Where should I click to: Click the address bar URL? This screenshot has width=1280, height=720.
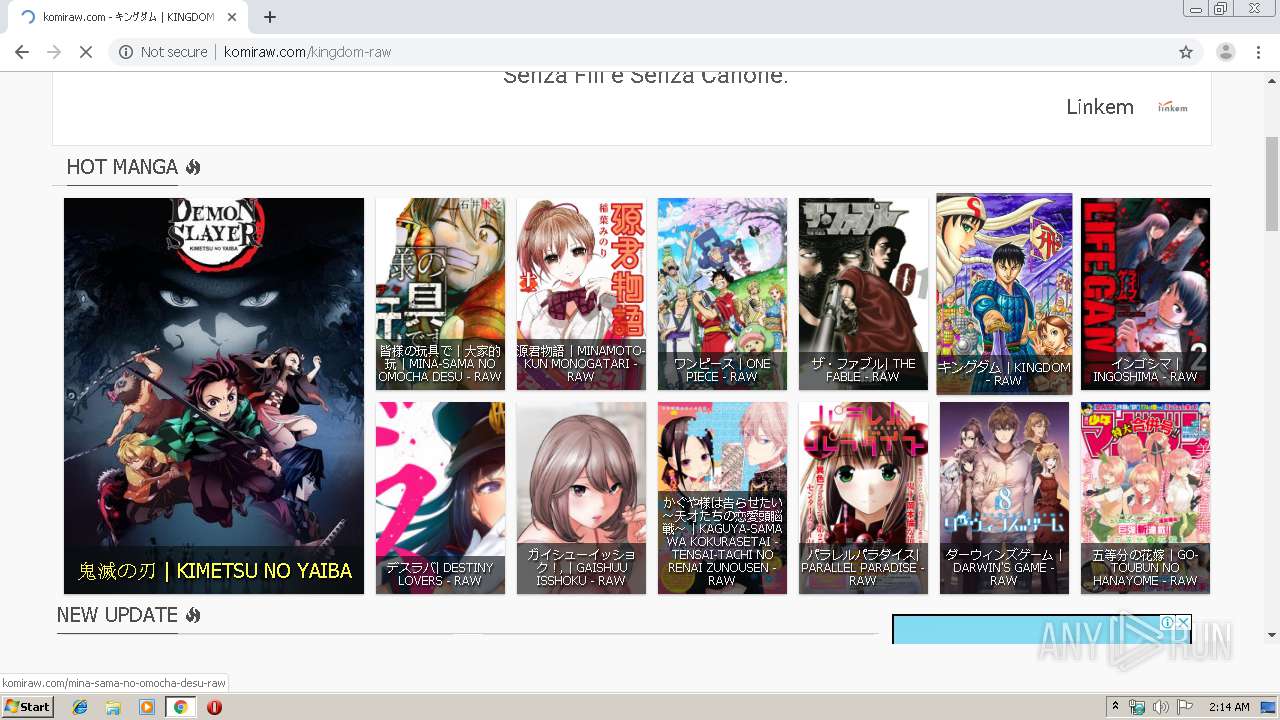(x=307, y=52)
